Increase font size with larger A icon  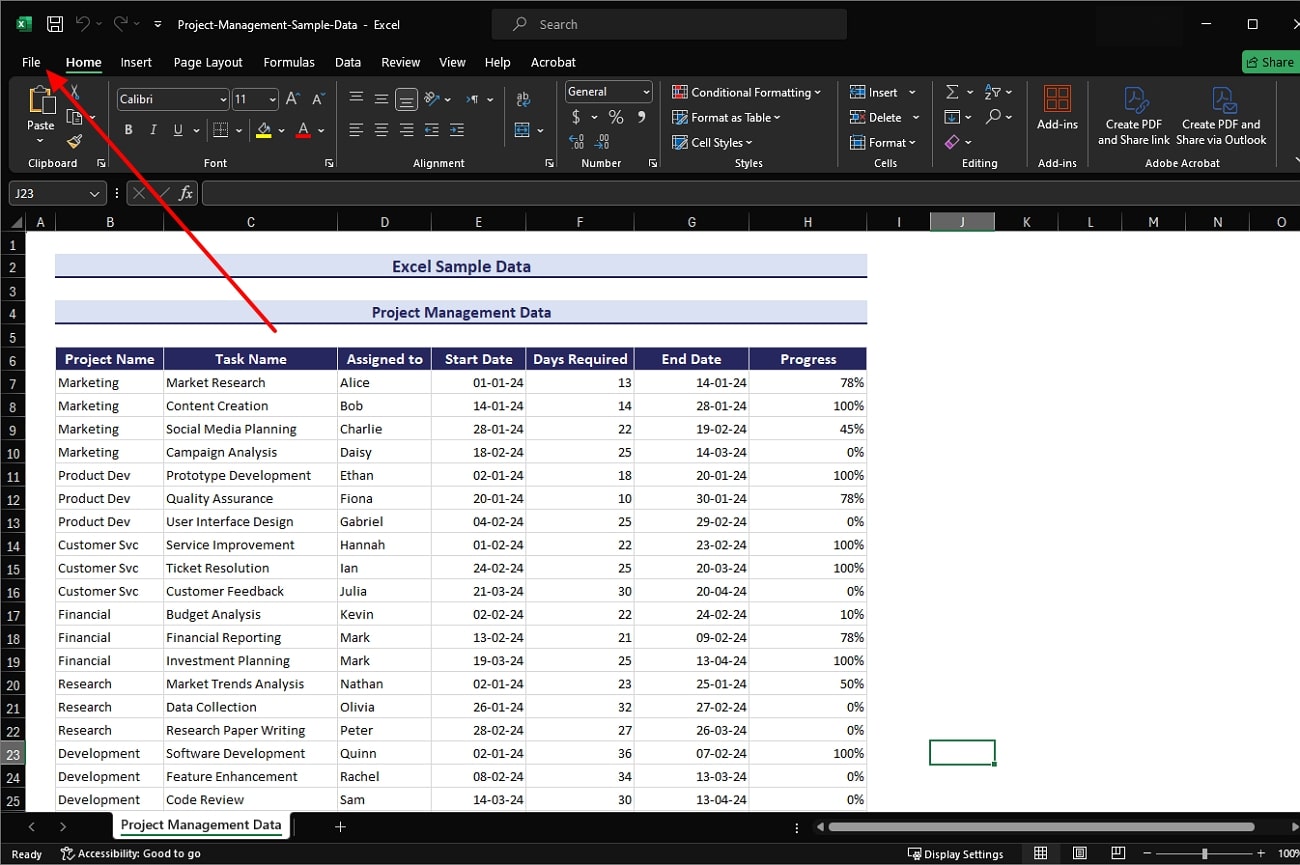tap(293, 99)
